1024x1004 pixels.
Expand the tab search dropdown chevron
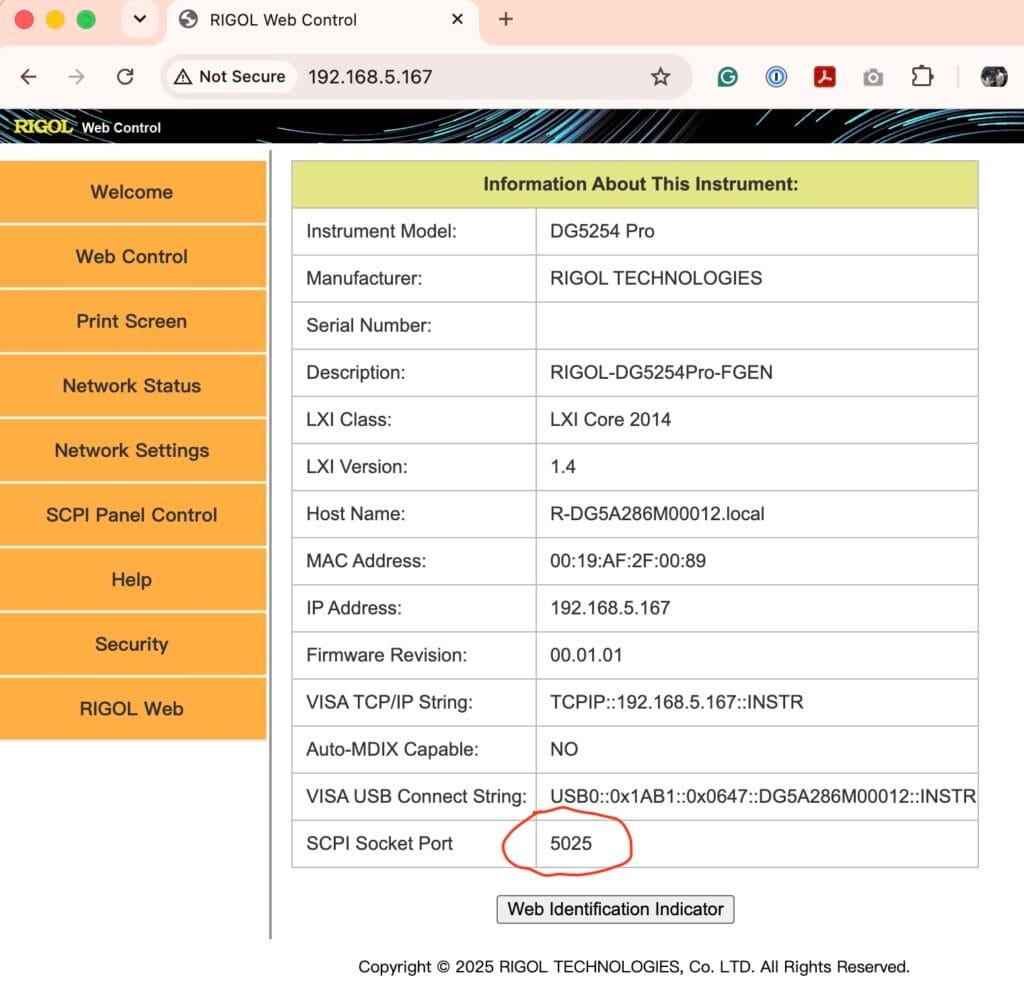click(x=140, y=20)
